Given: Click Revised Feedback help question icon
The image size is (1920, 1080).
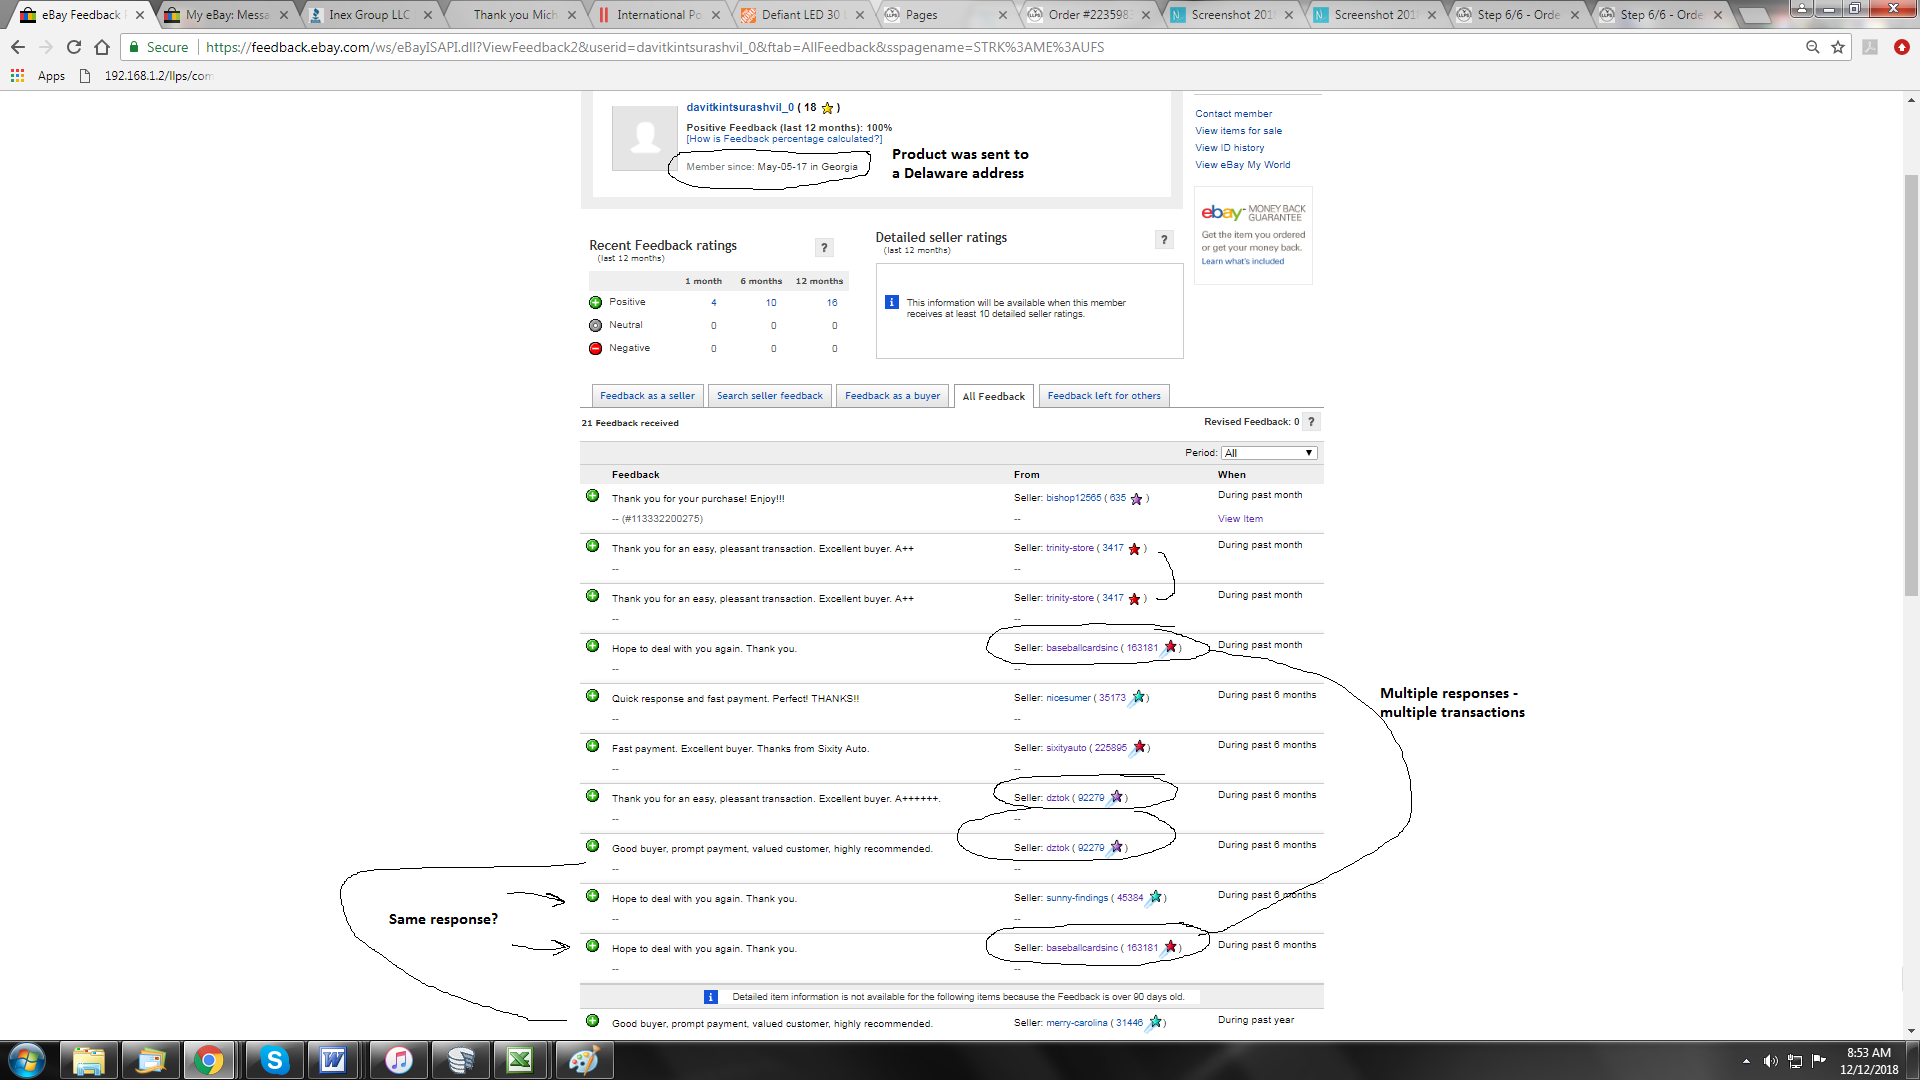Looking at the screenshot, I should tap(1311, 422).
